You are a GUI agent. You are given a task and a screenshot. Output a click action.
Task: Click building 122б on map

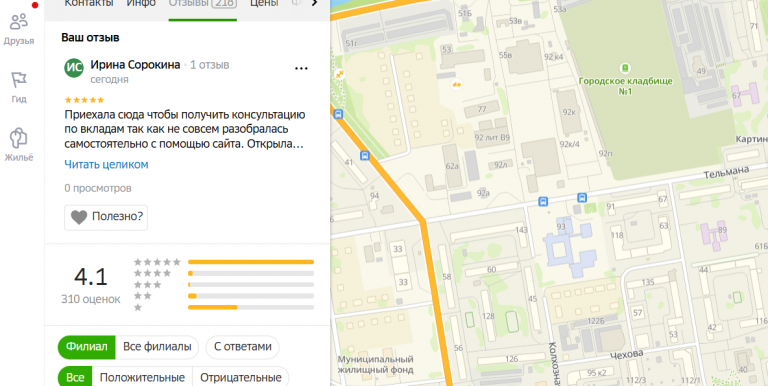click(596, 321)
